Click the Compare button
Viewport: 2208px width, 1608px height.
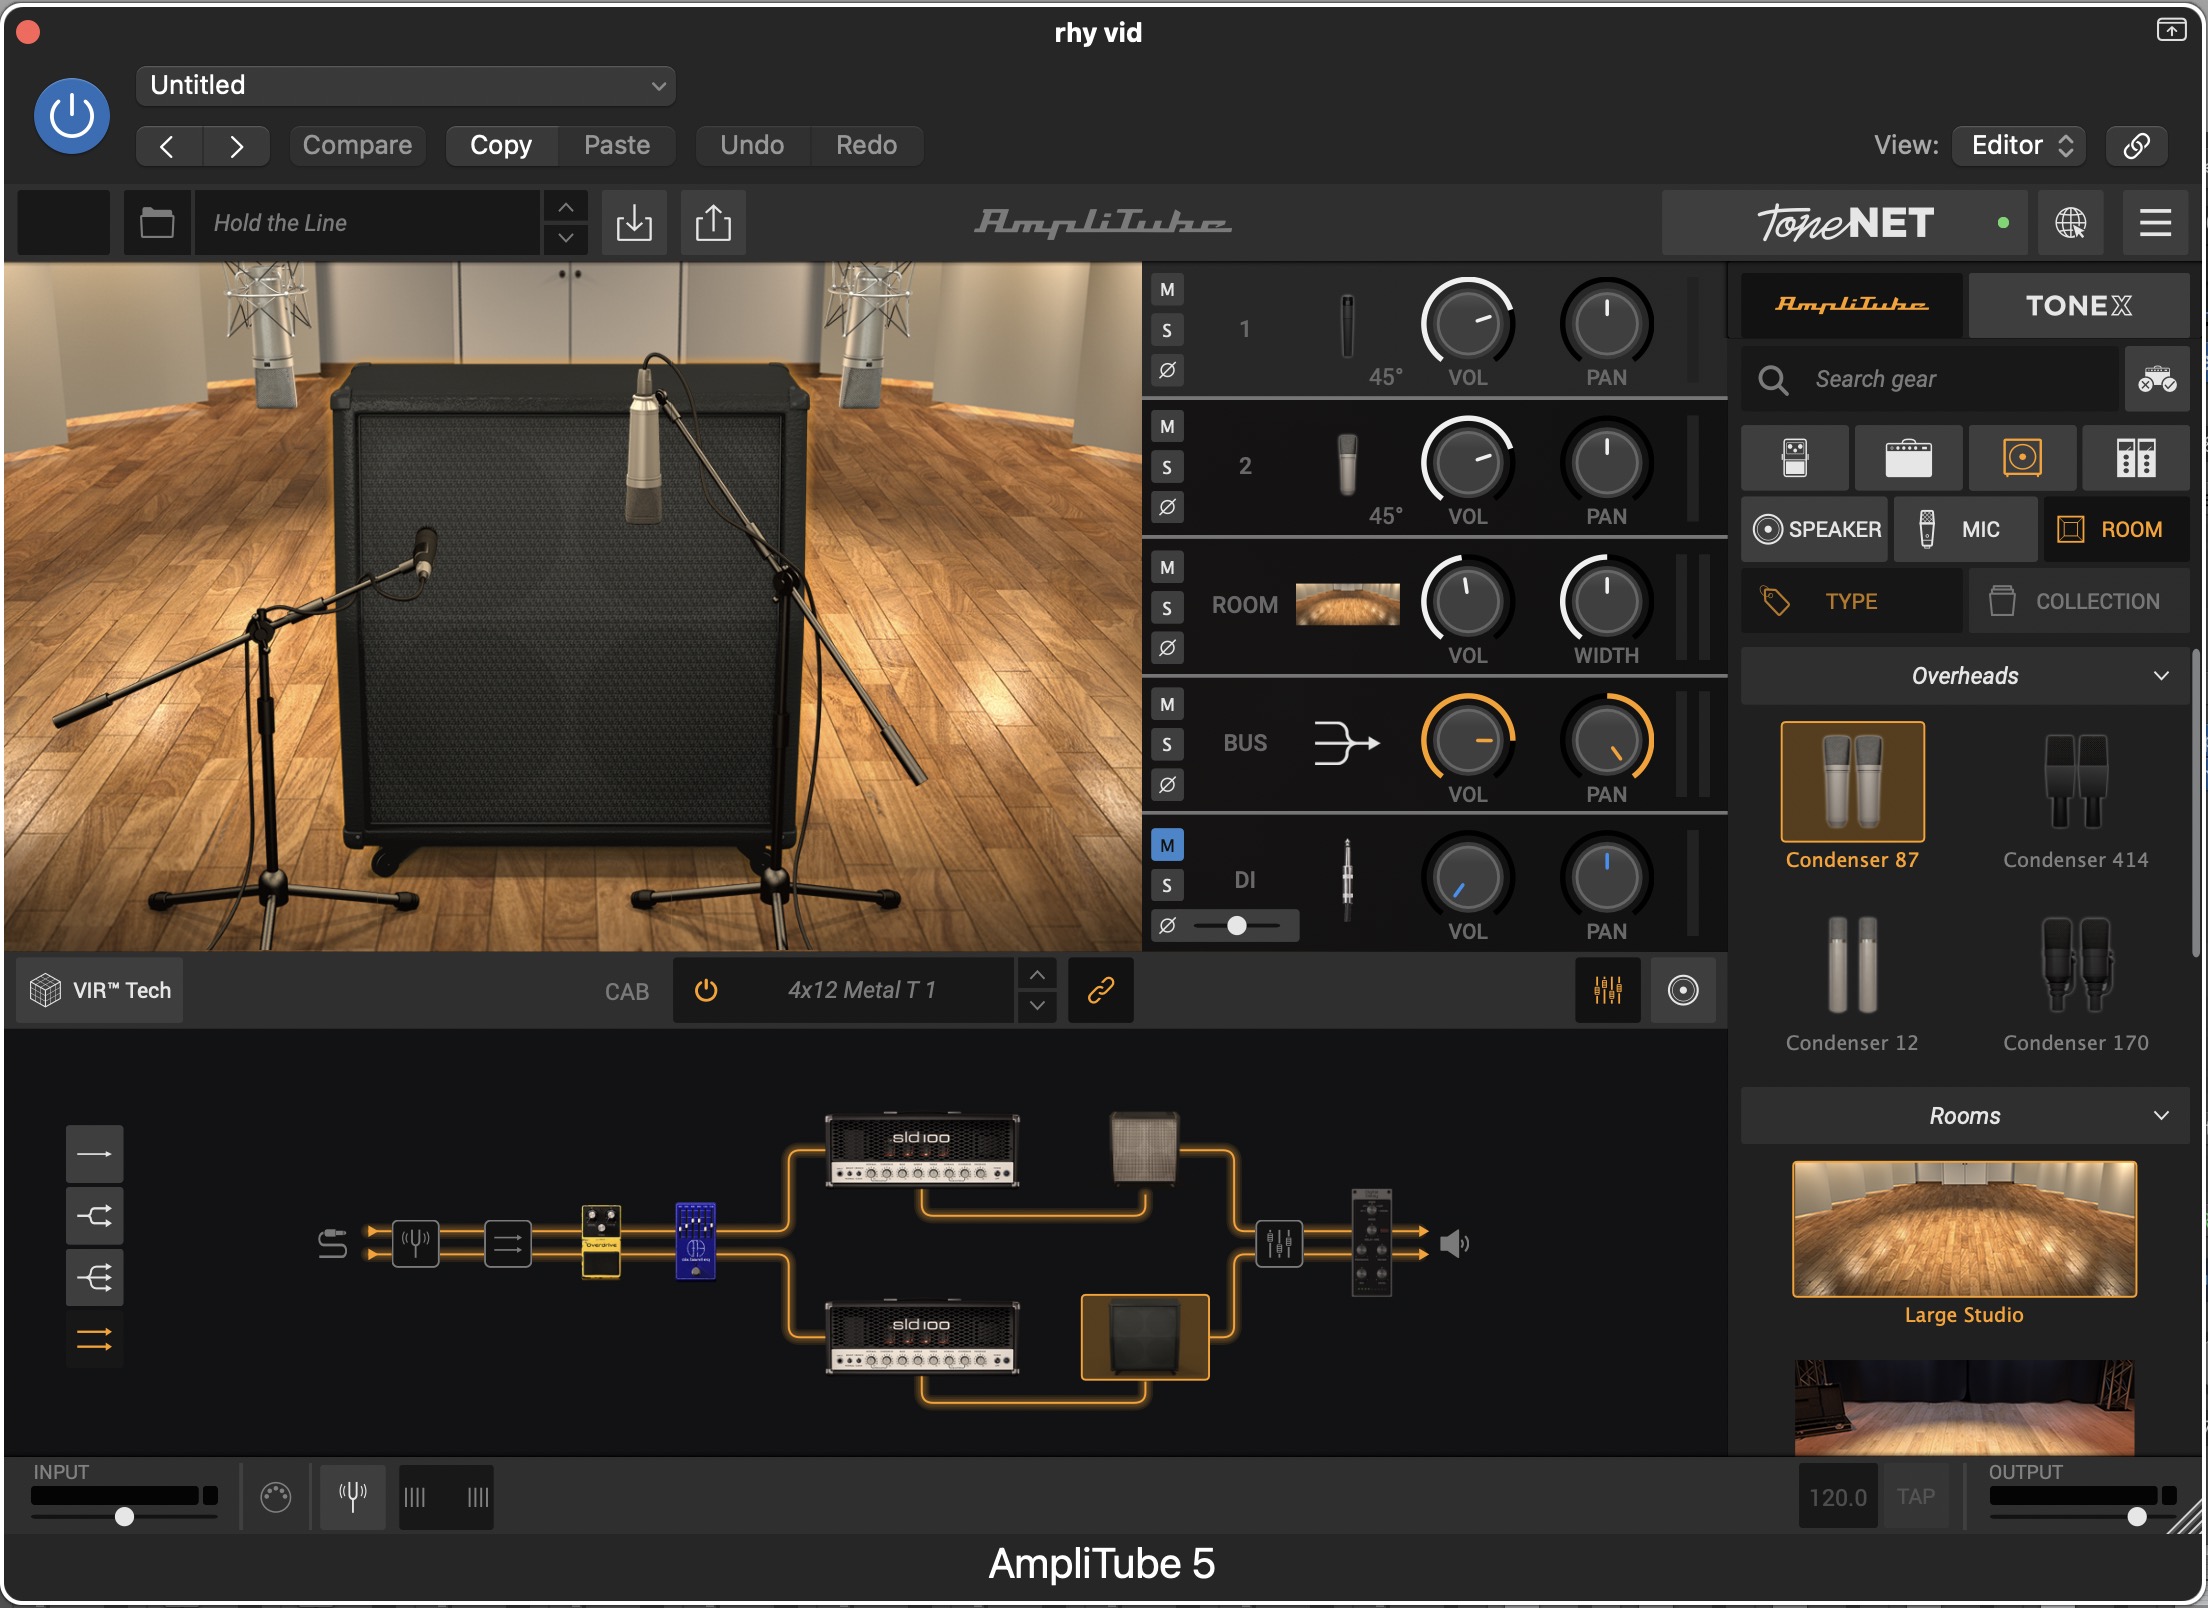point(357,145)
